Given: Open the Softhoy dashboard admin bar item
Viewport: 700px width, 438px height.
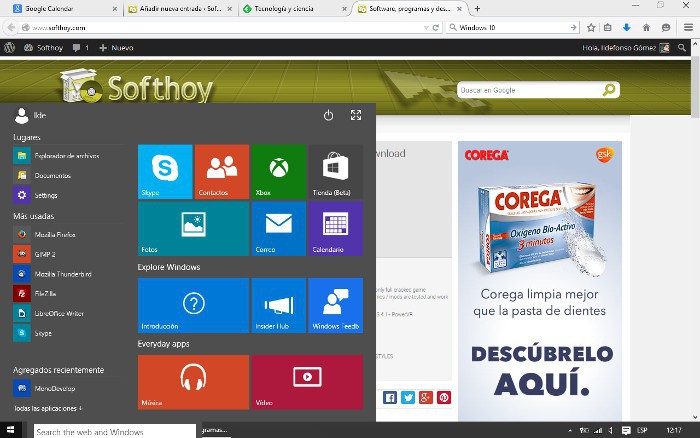Looking at the screenshot, I should click(43, 48).
